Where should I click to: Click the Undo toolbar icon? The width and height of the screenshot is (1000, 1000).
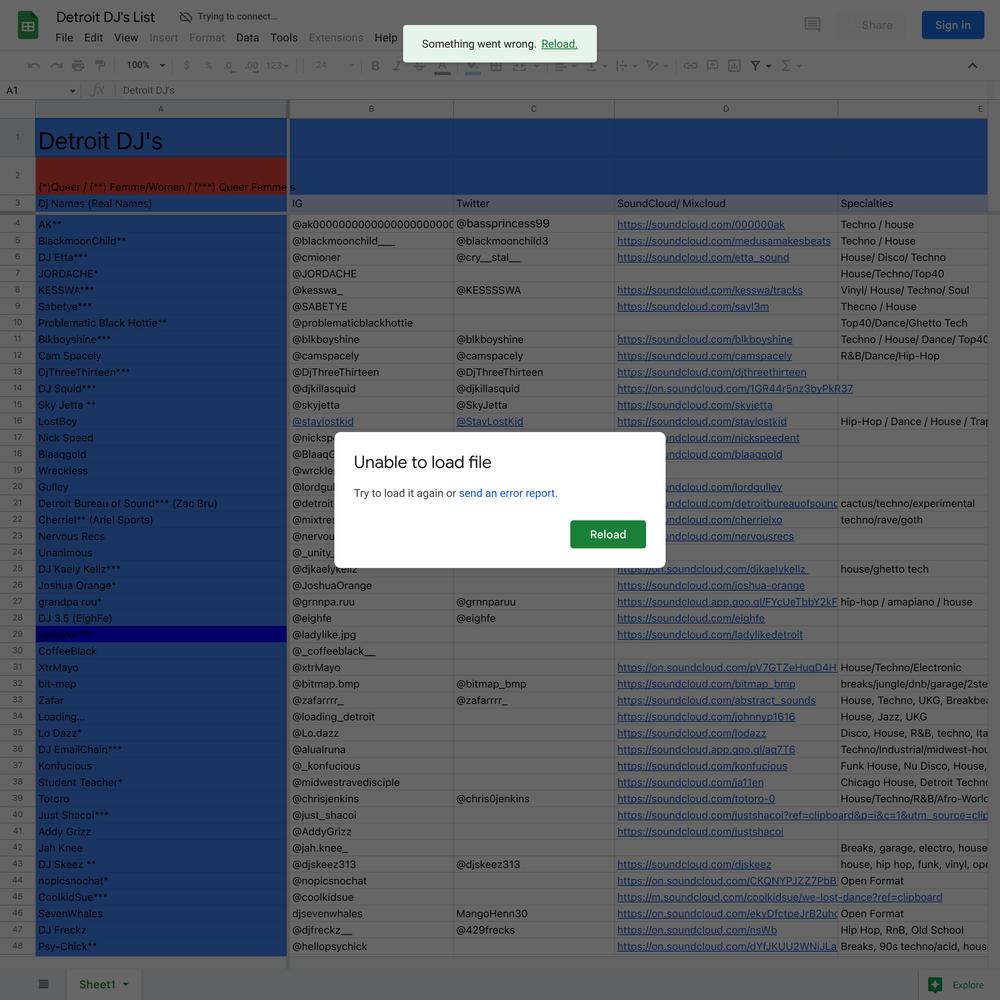pyautogui.click(x=34, y=66)
